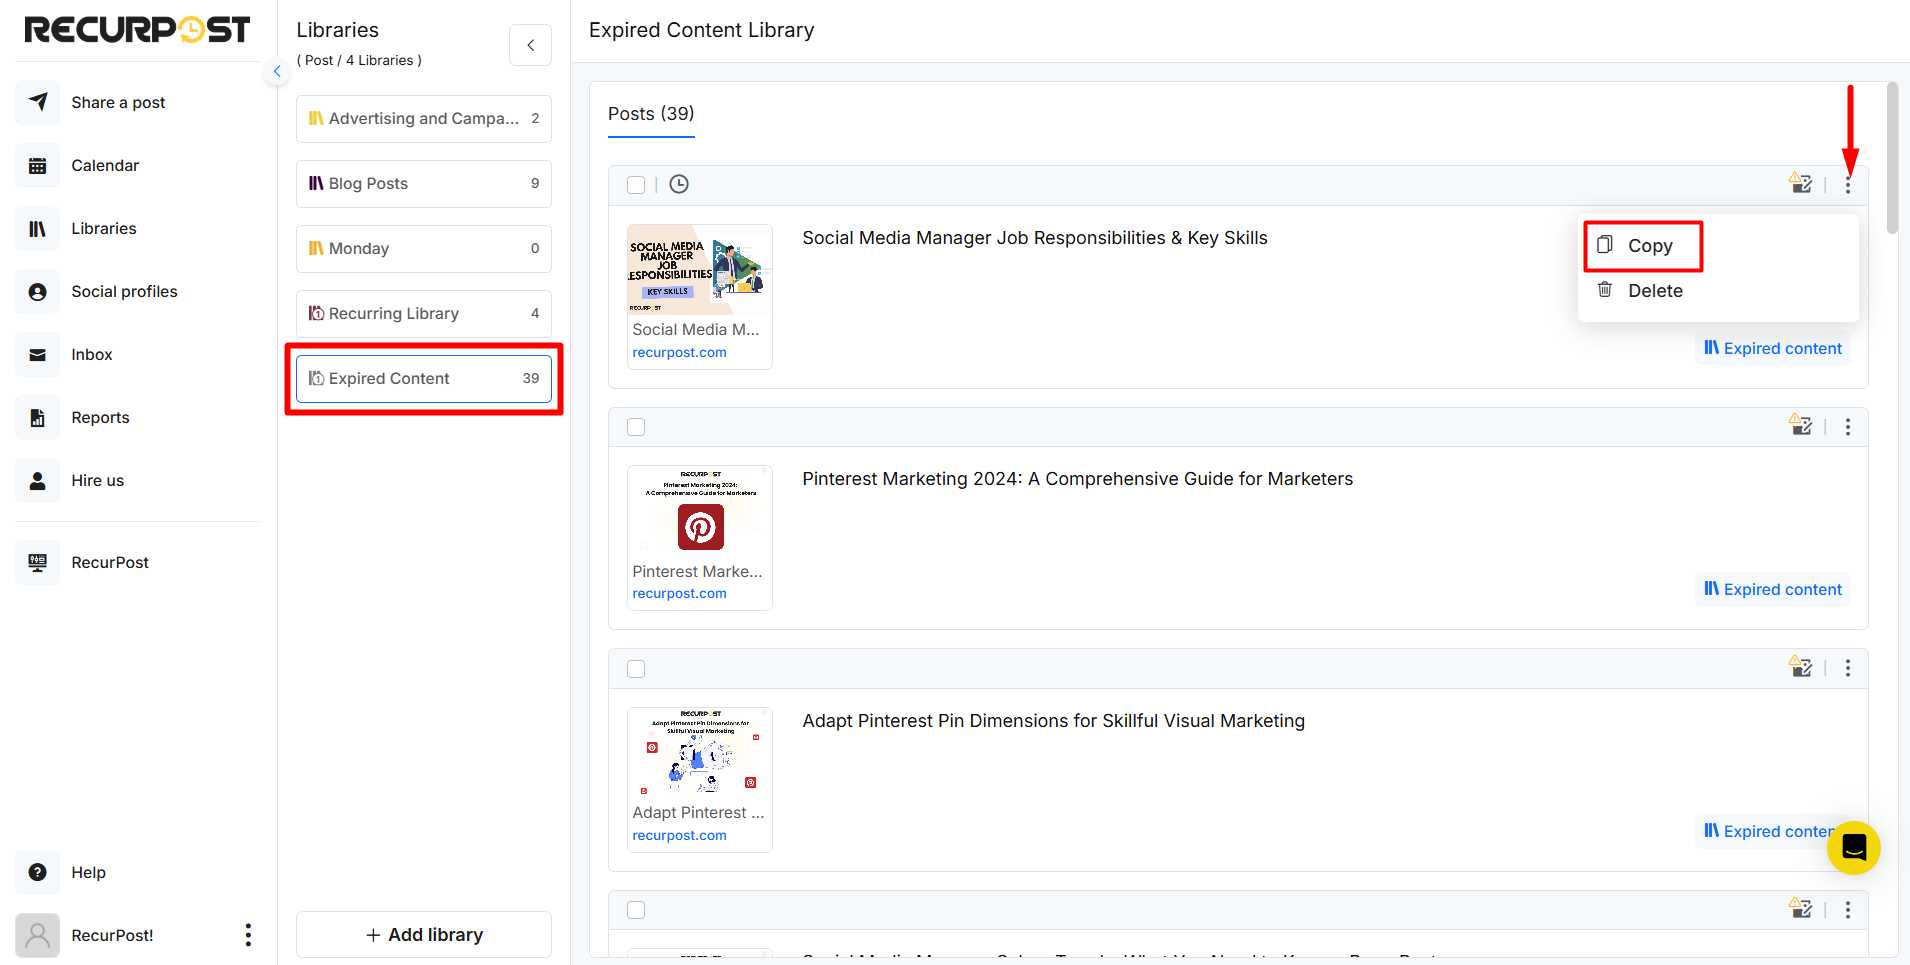Open the Advertising and Campaigns library

pyautogui.click(x=424, y=119)
